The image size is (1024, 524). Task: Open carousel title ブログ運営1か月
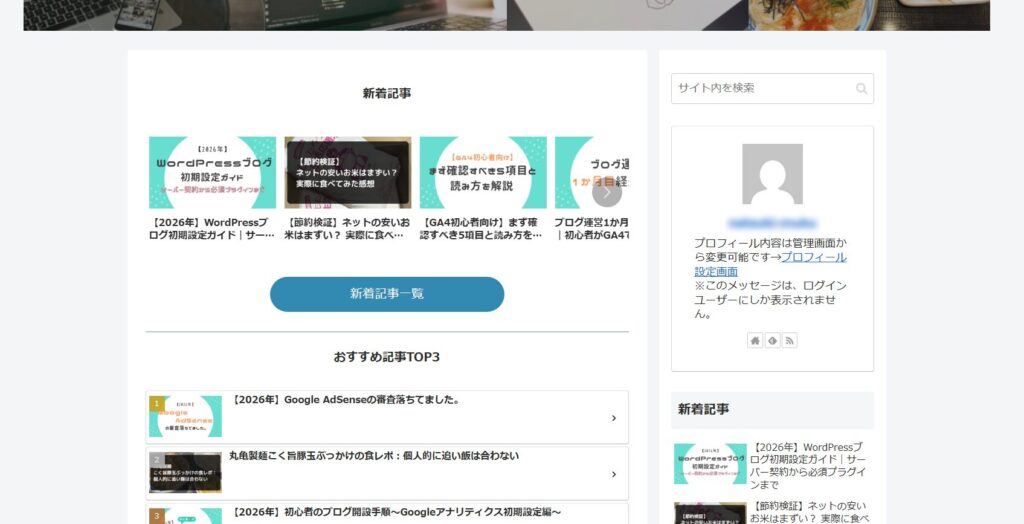pos(592,229)
